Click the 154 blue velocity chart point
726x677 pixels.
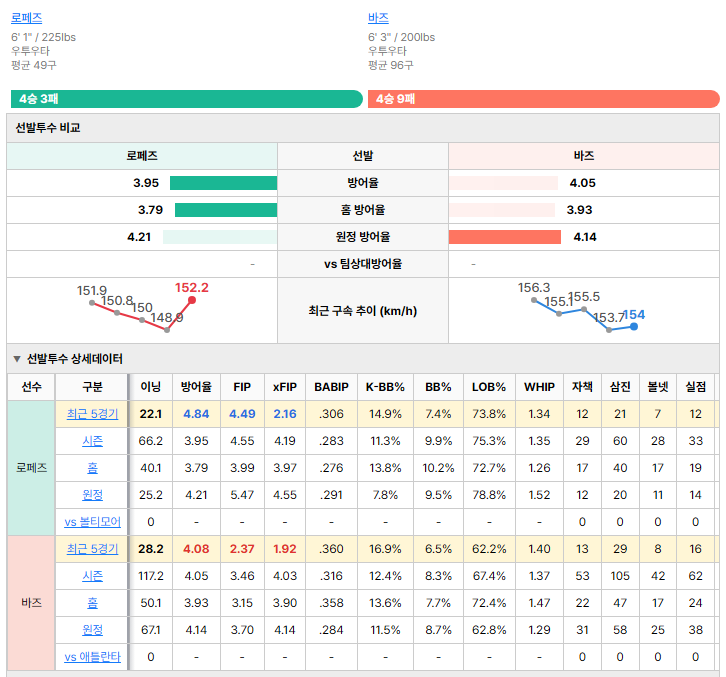[634, 326]
